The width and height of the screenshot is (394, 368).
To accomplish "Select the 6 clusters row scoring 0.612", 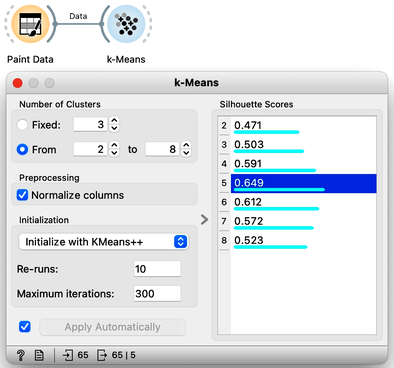I will 298,202.
